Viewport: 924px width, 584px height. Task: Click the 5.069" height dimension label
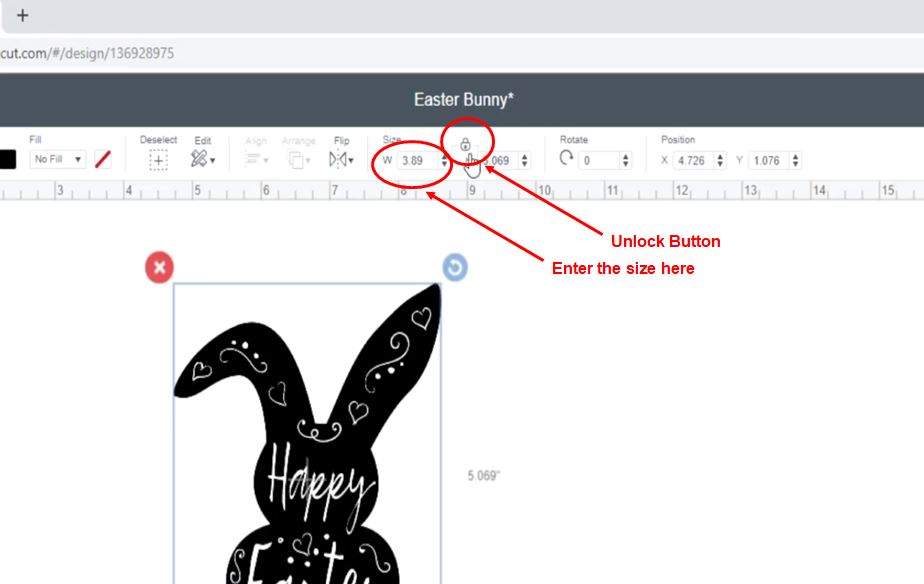click(484, 476)
